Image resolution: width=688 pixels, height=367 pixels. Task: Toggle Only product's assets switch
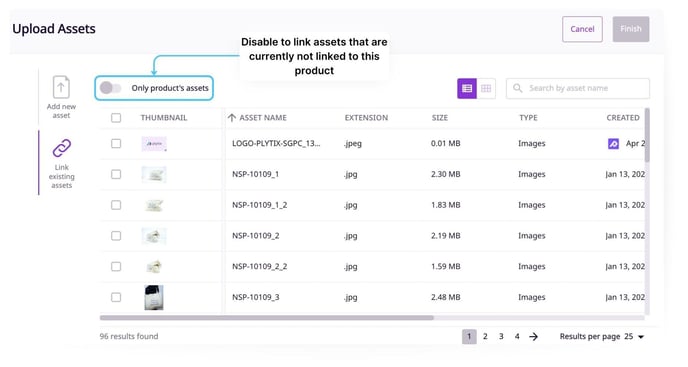point(110,88)
